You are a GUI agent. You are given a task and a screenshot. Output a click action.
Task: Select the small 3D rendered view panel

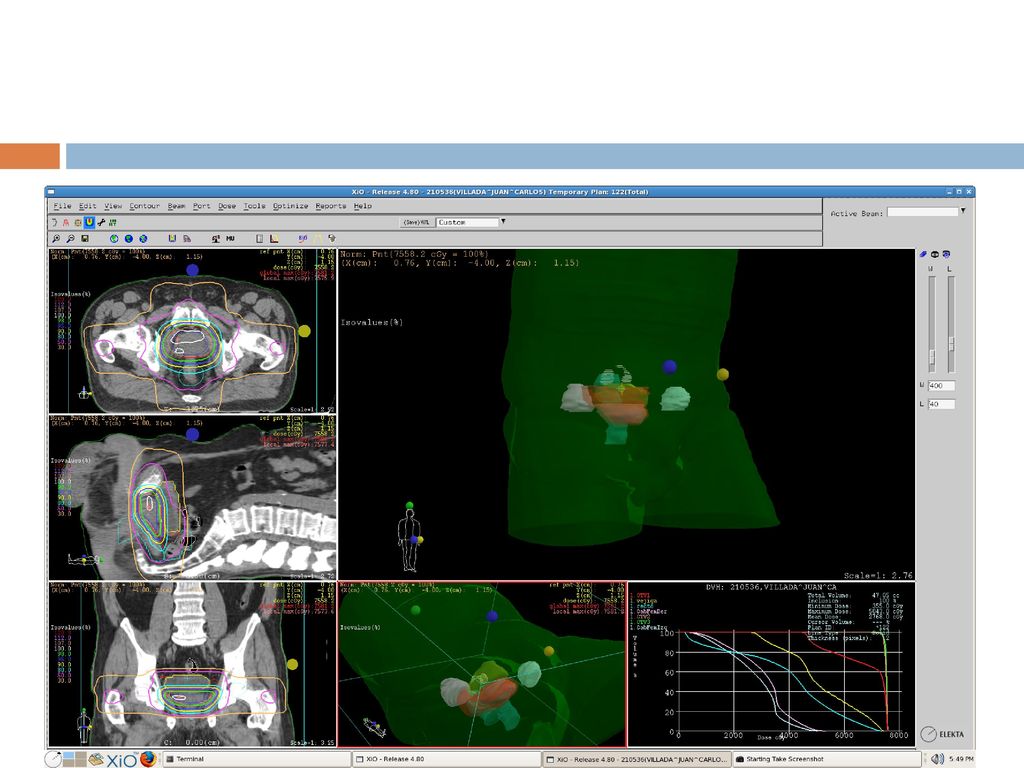click(x=482, y=664)
